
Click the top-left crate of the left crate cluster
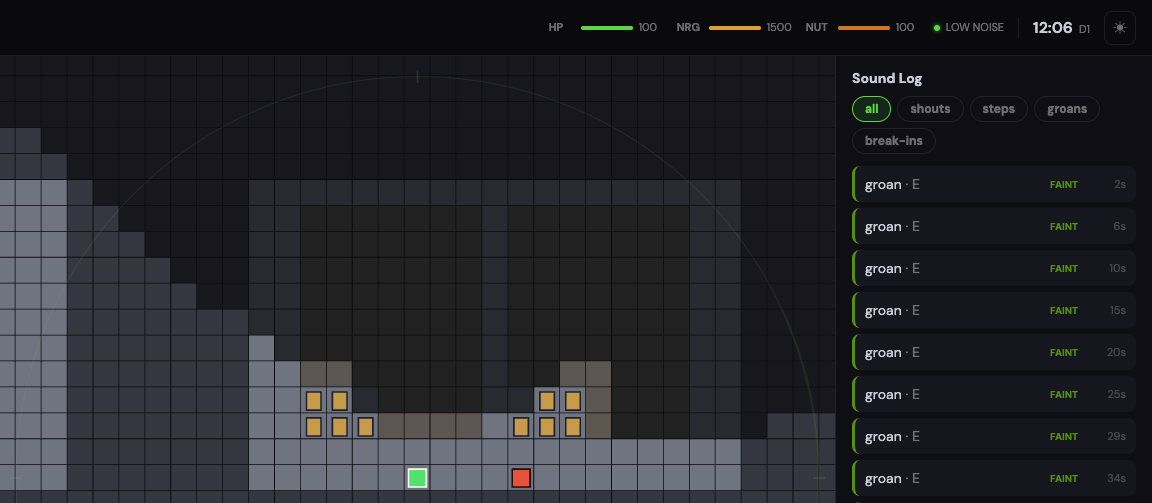pyautogui.click(x=314, y=401)
